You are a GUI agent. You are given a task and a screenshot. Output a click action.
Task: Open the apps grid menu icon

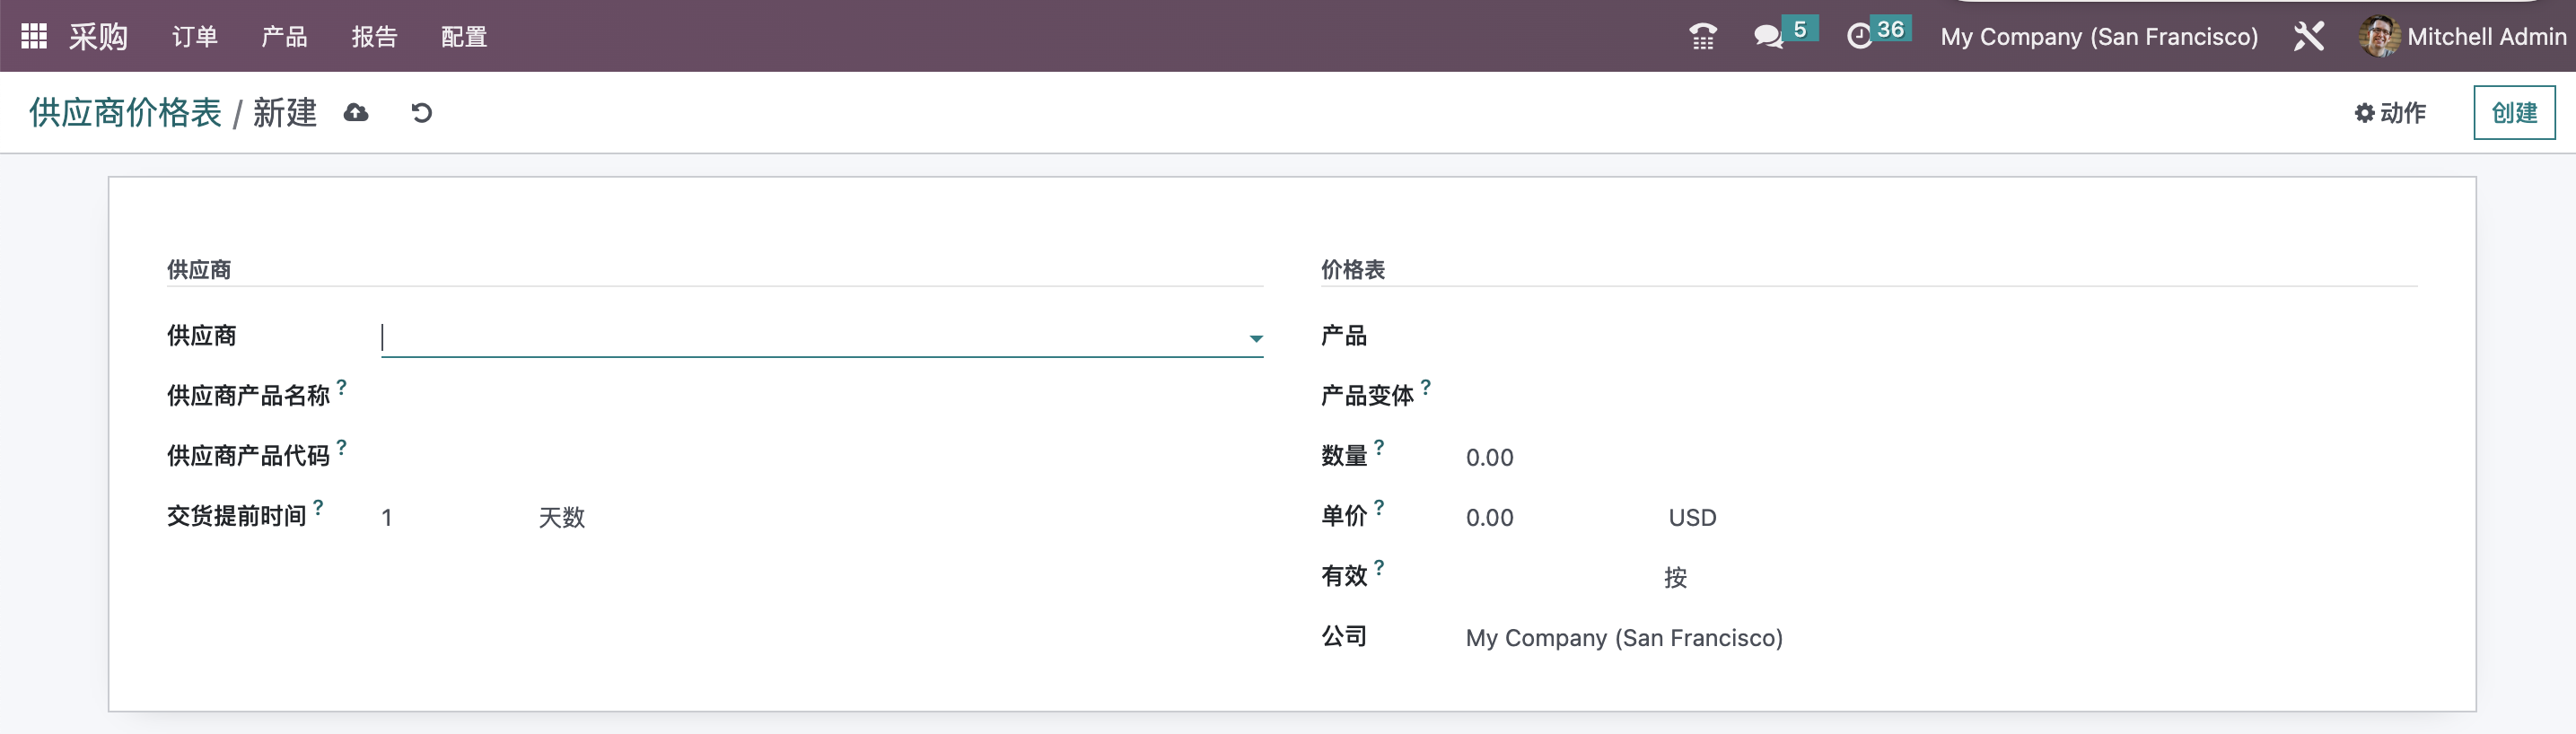(34, 36)
